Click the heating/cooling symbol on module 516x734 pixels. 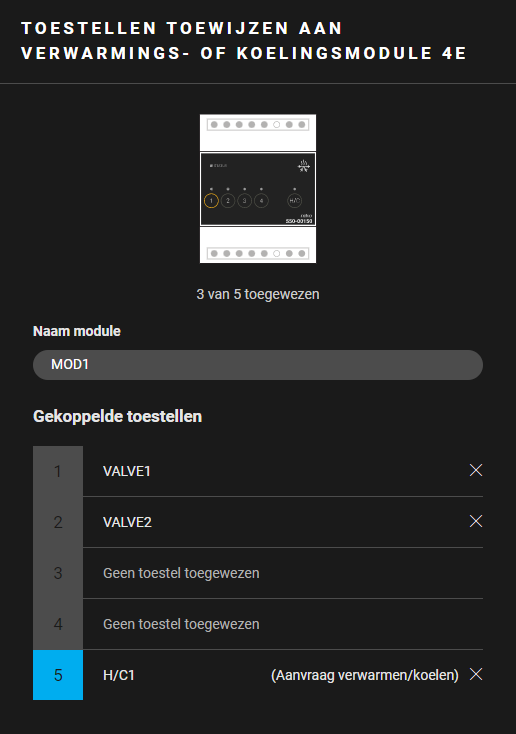coord(304,166)
